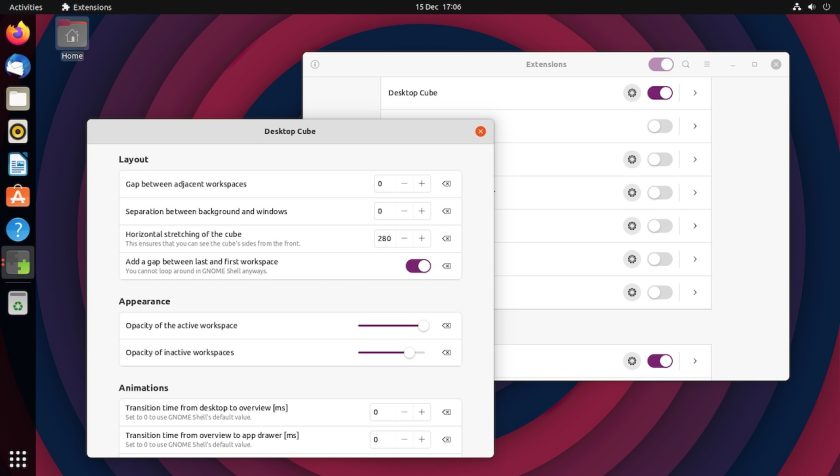Reset Transition time from desktop to overview

coord(446,412)
